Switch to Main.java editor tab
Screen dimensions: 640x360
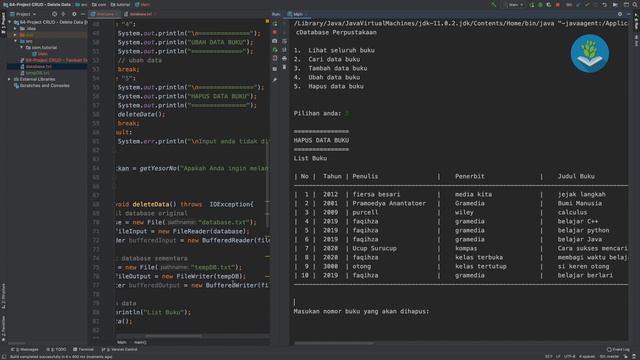coord(103,14)
